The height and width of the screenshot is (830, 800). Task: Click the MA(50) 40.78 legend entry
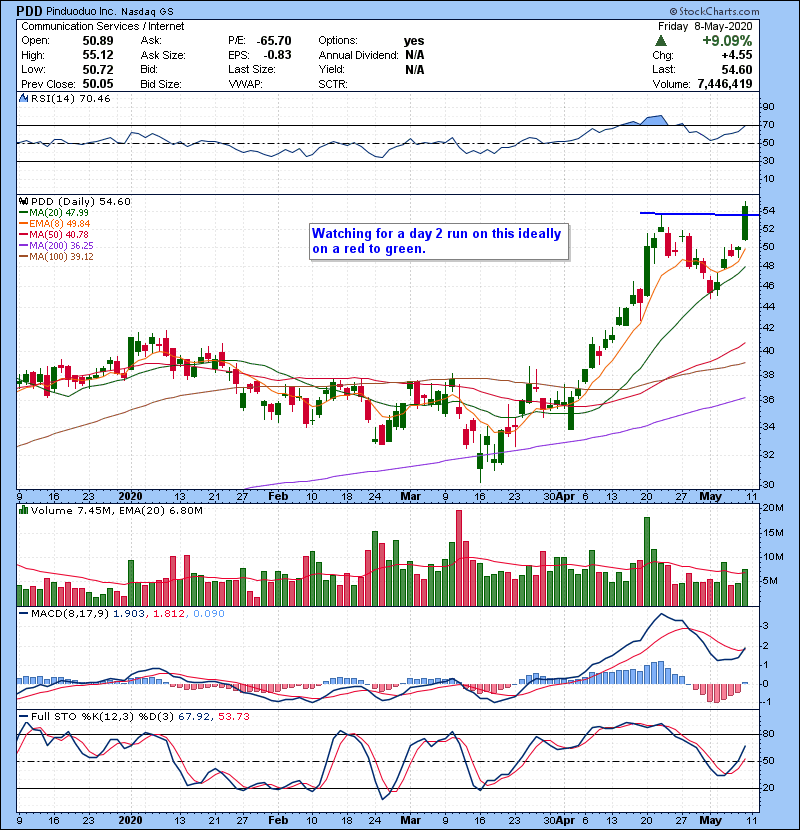tap(54, 234)
